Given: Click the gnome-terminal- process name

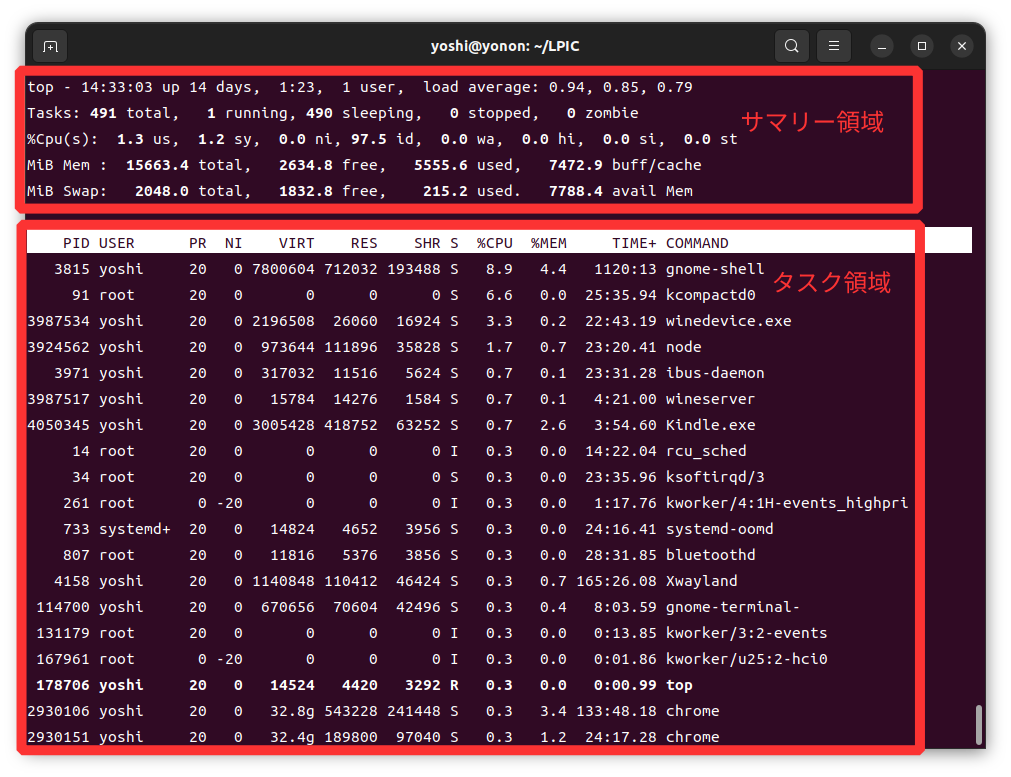Looking at the screenshot, I should pos(732,607).
